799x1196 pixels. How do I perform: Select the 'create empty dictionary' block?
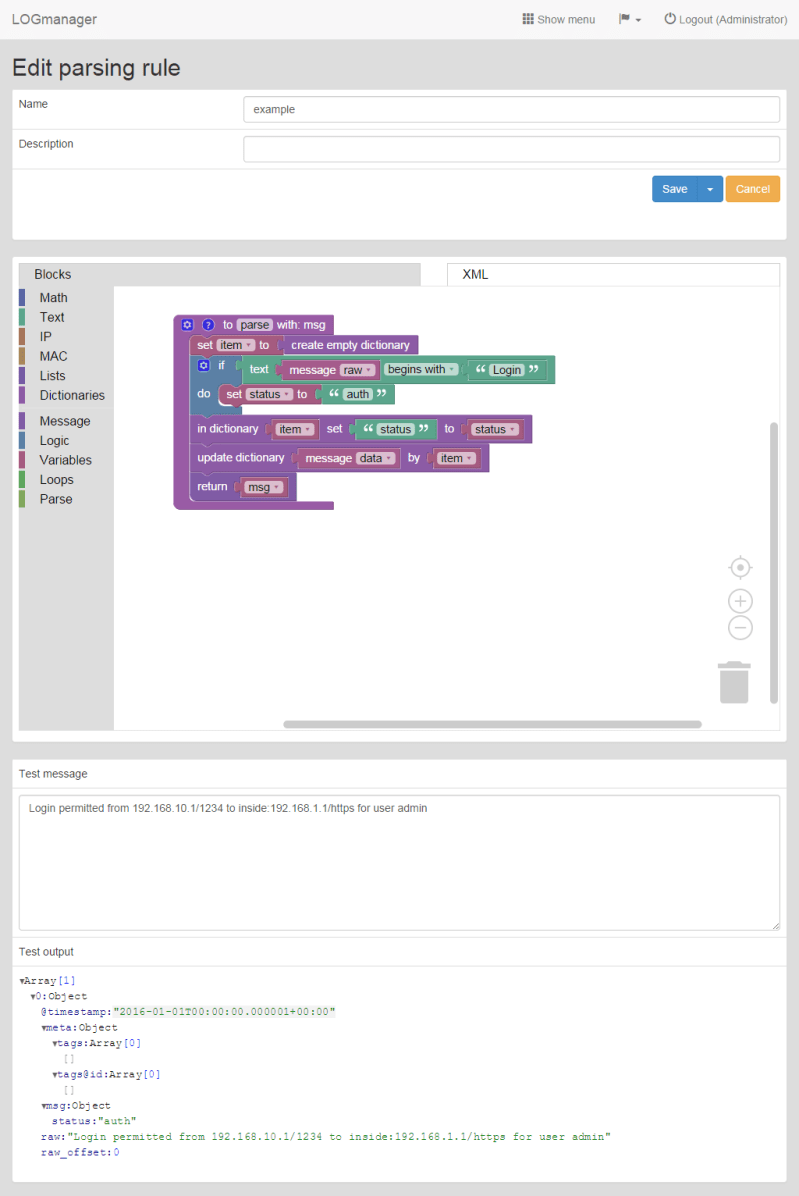(350, 345)
